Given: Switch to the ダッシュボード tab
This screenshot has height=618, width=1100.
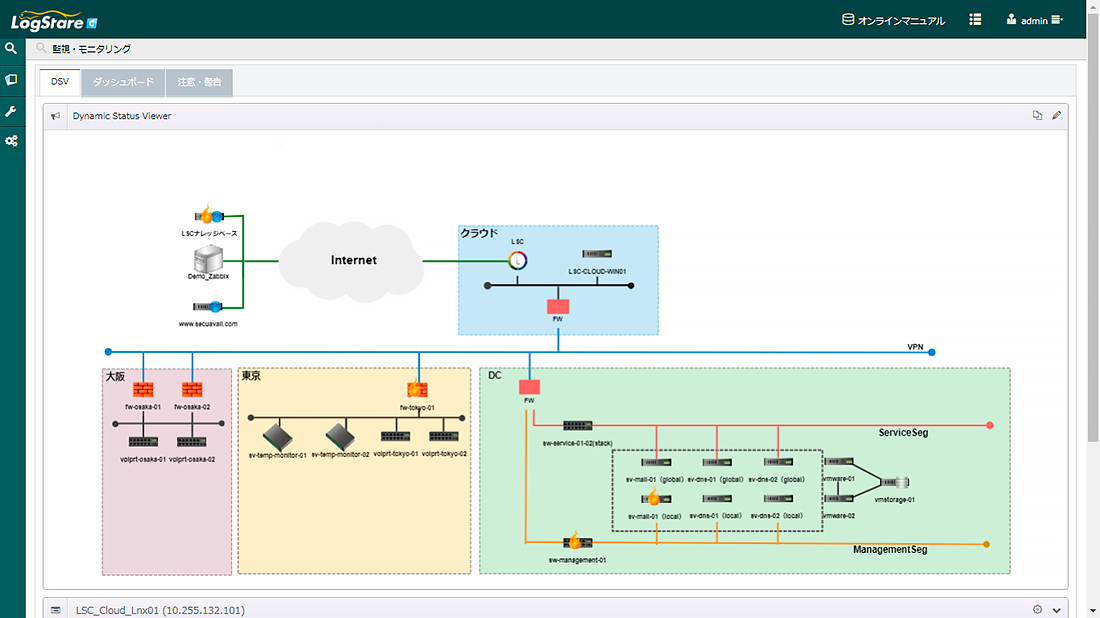Looking at the screenshot, I should click(x=123, y=82).
